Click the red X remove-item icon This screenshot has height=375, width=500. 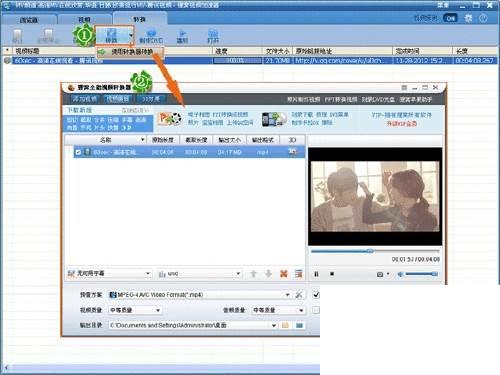coord(284,274)
